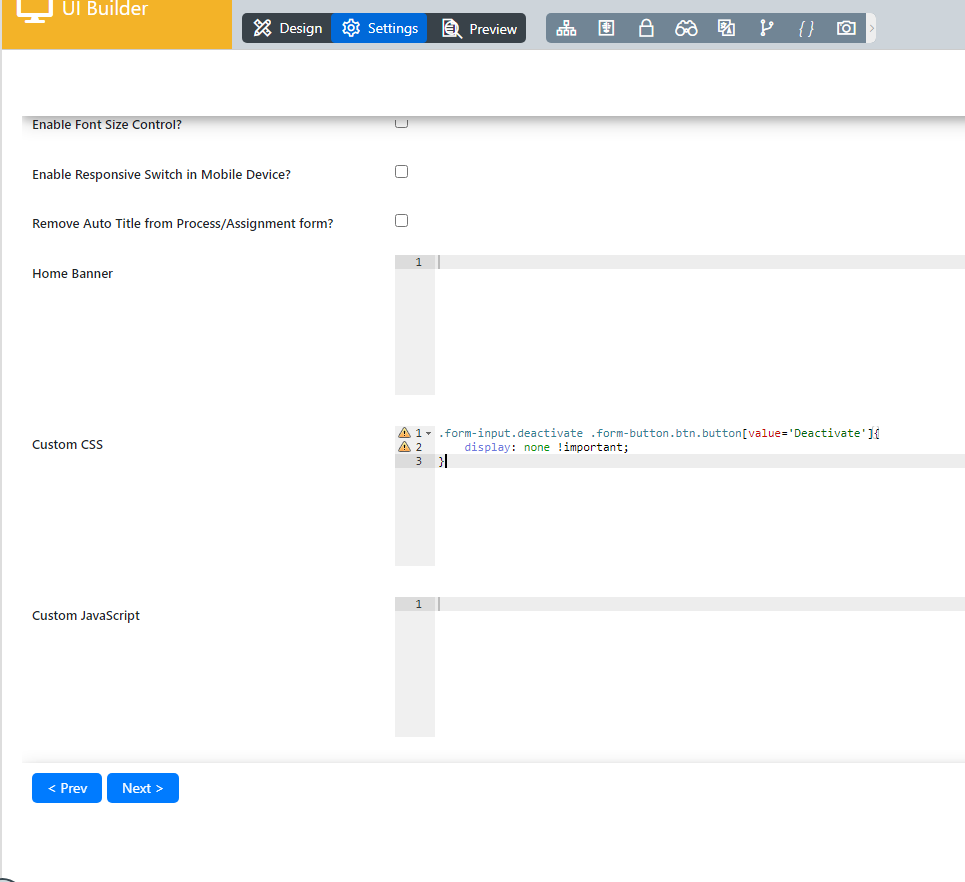Click the Next > button
Screen dimensions: 965x882
pos(142,788)
